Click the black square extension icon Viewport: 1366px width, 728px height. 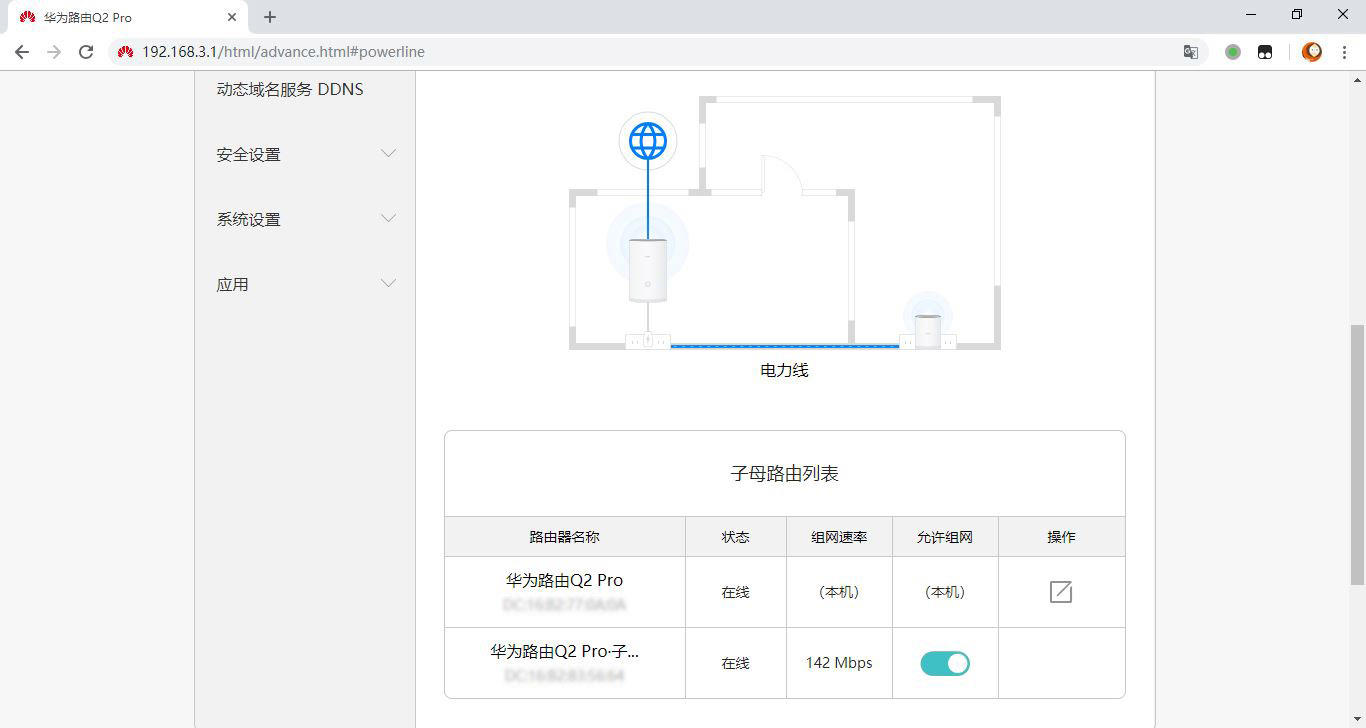click(x=1265, y=52)
